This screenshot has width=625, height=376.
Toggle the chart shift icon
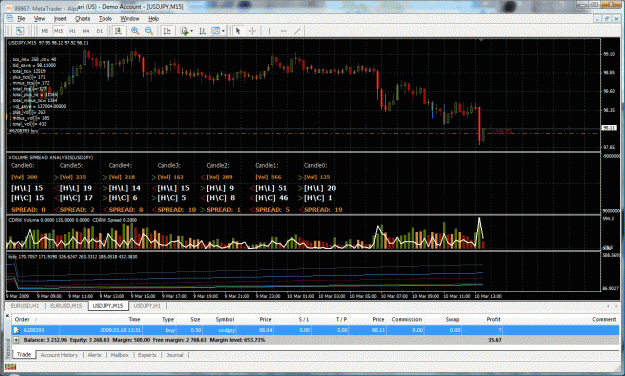coord(167,31)
